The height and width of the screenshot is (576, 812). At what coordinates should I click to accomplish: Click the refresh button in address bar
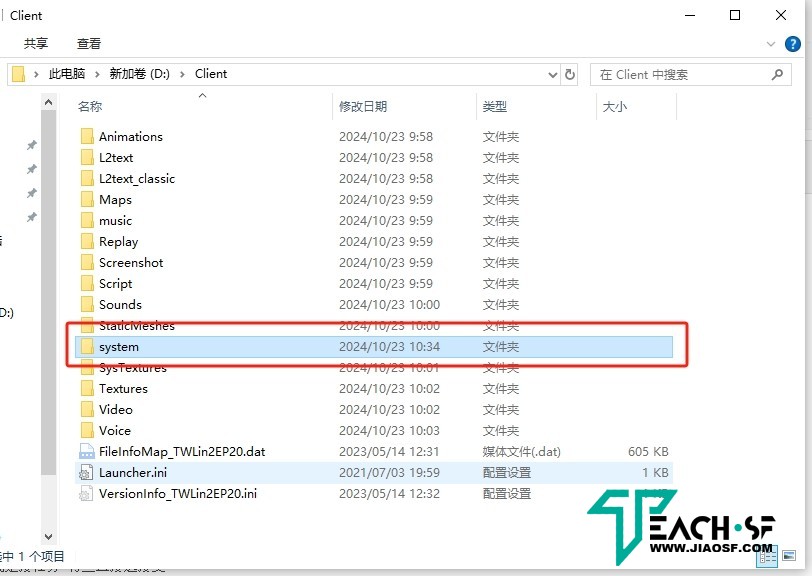pyautogui.click(x=570, y=75)
